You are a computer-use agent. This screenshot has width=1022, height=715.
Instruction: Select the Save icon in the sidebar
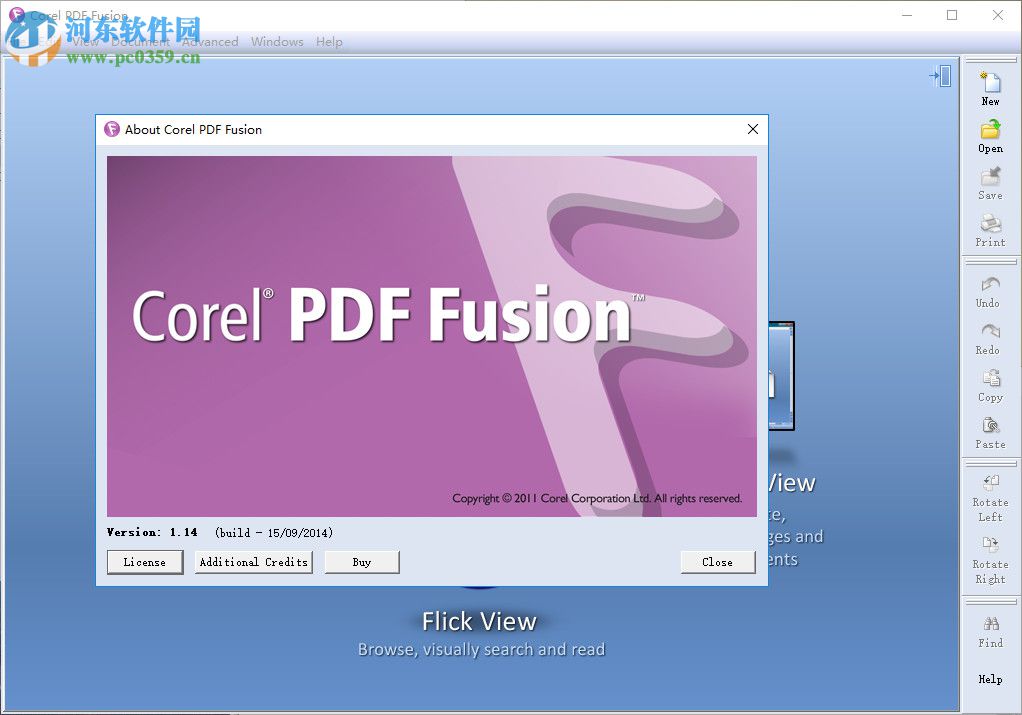click(989, 184)
